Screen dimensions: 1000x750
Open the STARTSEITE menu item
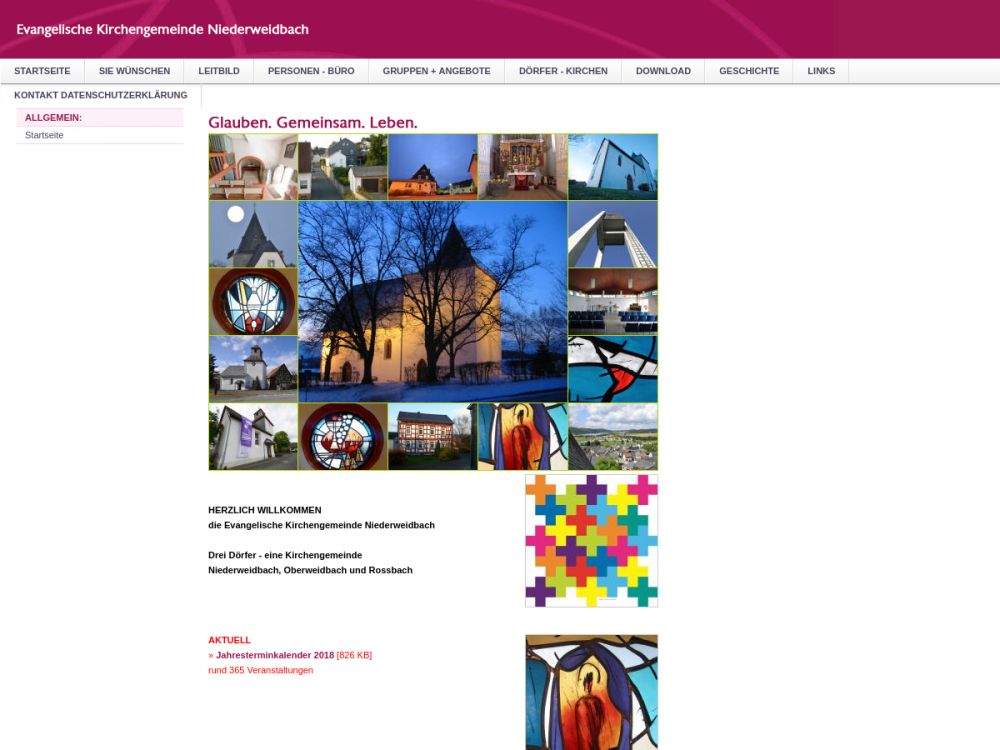(x=42, y=71)
